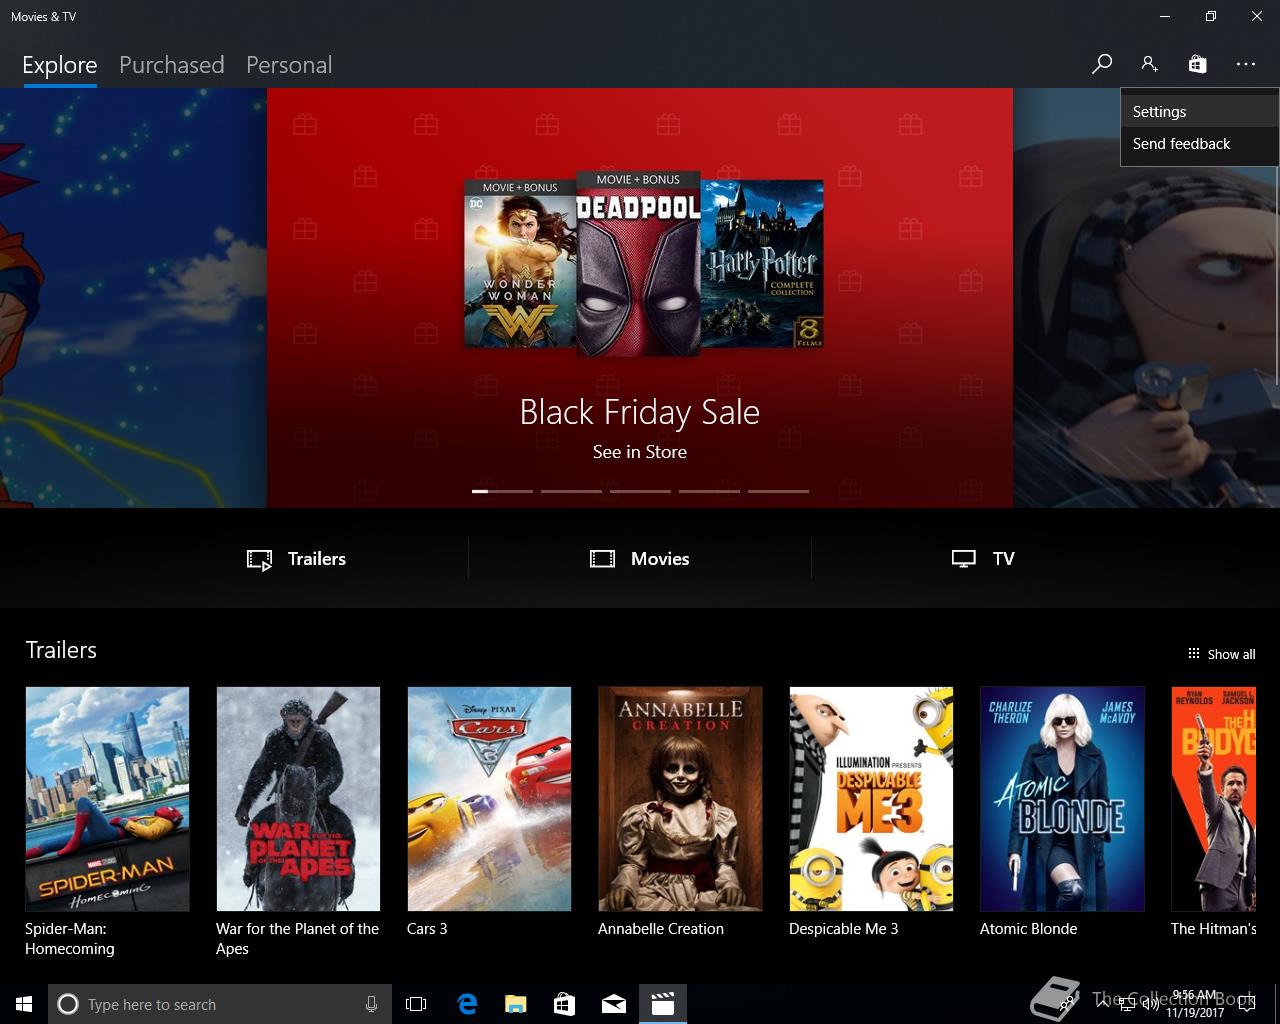This screenshot has height=1024, width=1280.
Task: Open the Black Friday Sale banner heading
Action: point(640,412)
